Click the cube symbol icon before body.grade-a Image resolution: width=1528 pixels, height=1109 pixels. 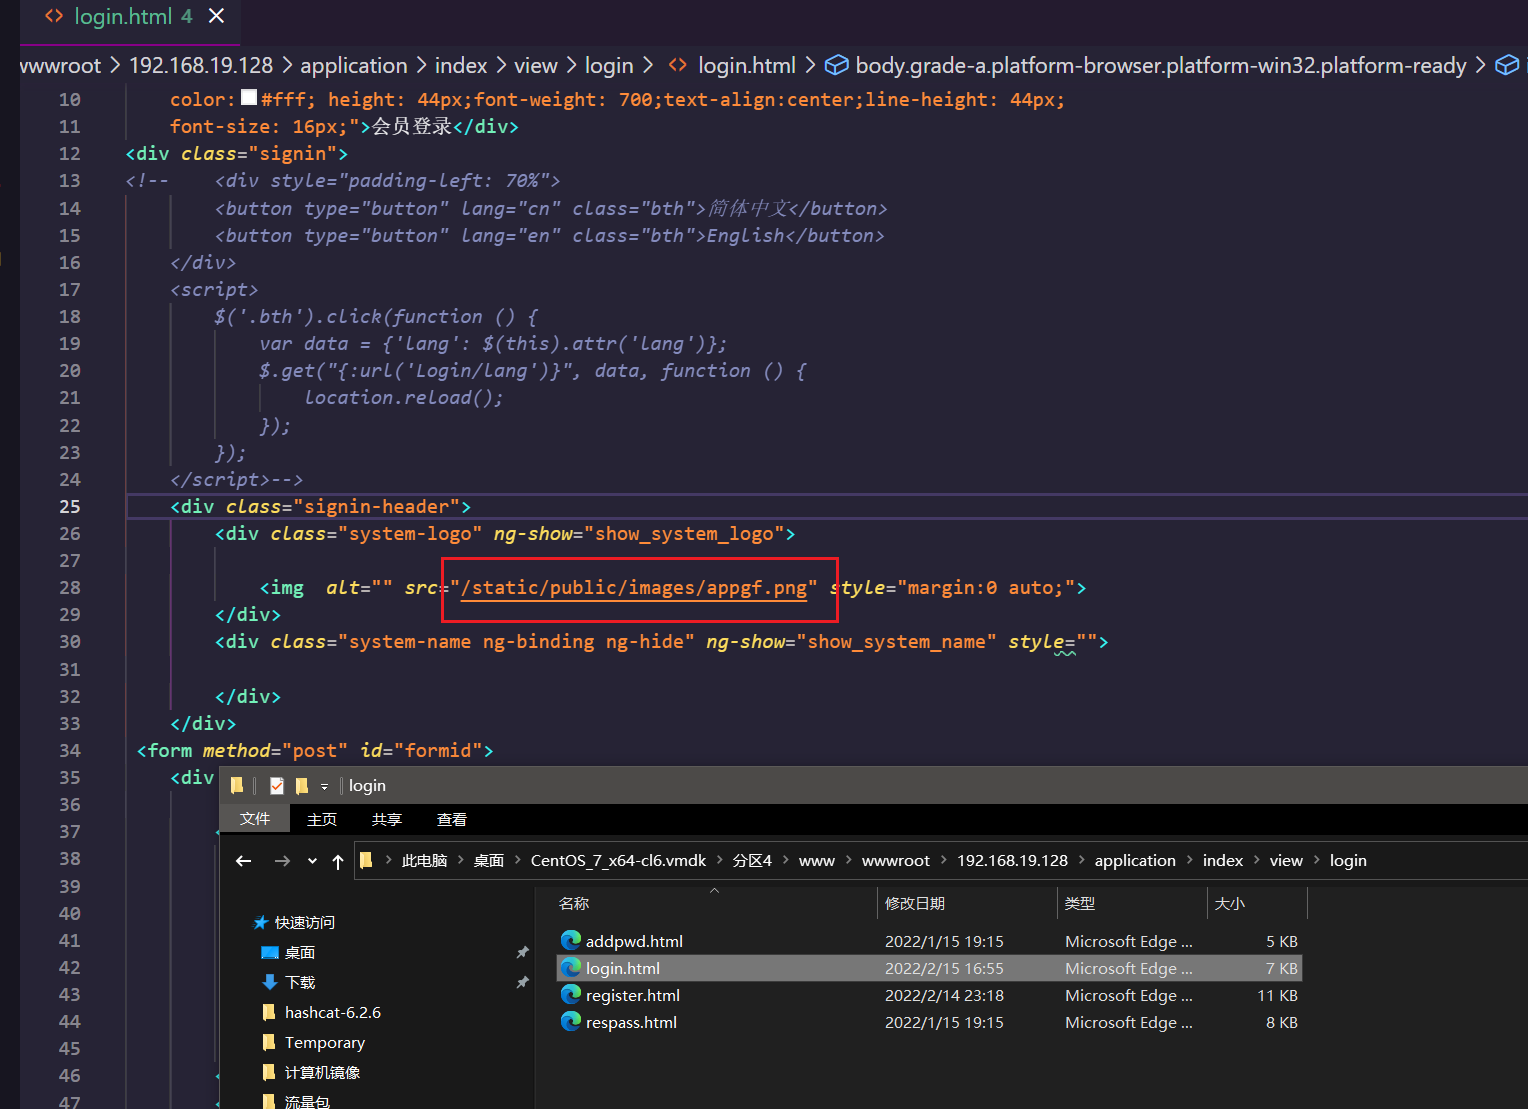pos(836,66)
